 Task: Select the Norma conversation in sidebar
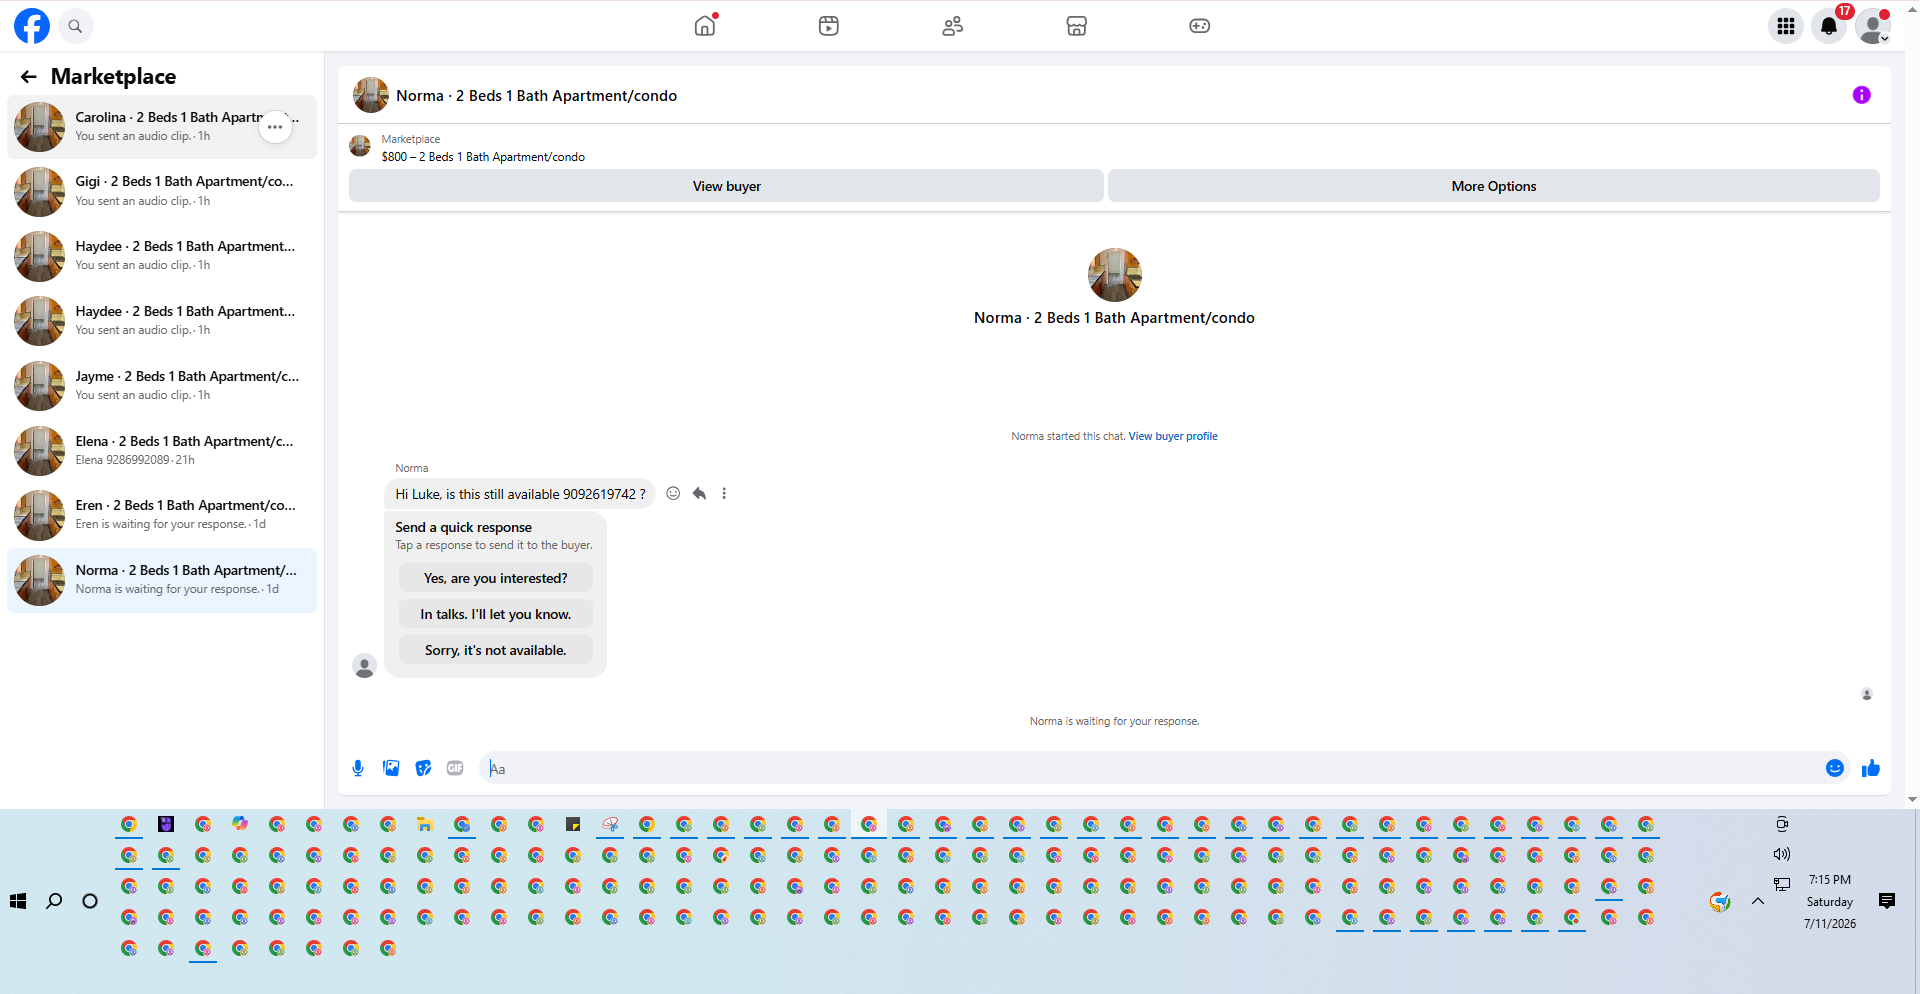pyautogui.click(x=162, y=580)
